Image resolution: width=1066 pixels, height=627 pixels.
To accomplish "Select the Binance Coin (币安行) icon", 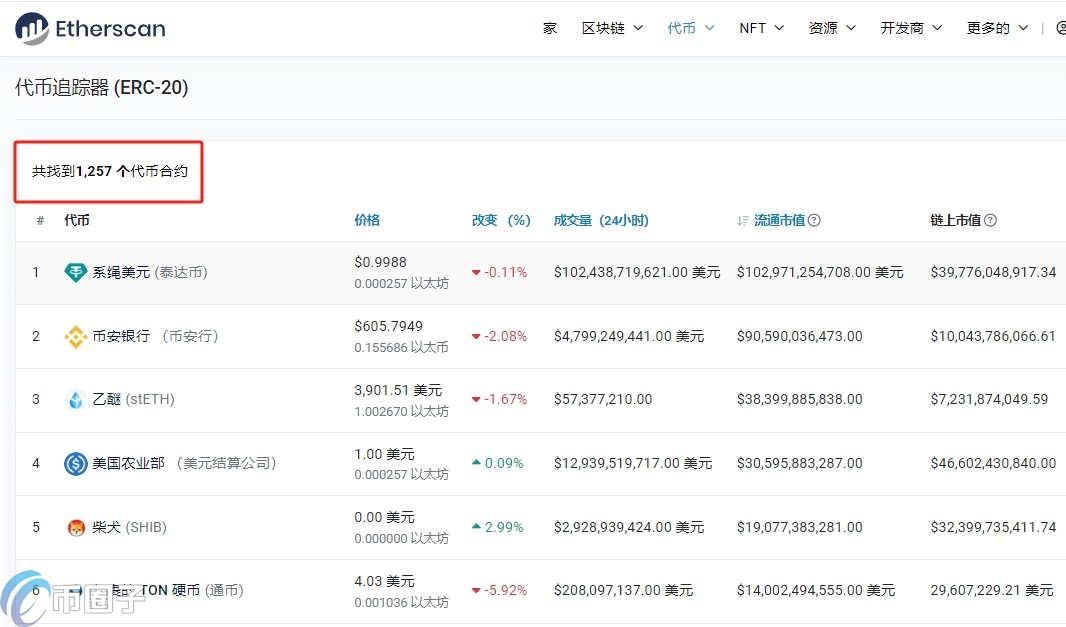I will [74, 336].
